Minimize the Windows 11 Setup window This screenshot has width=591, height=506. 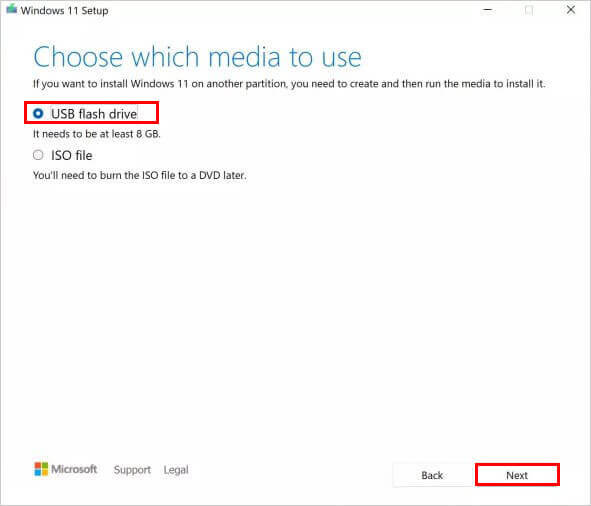(487, 10)
